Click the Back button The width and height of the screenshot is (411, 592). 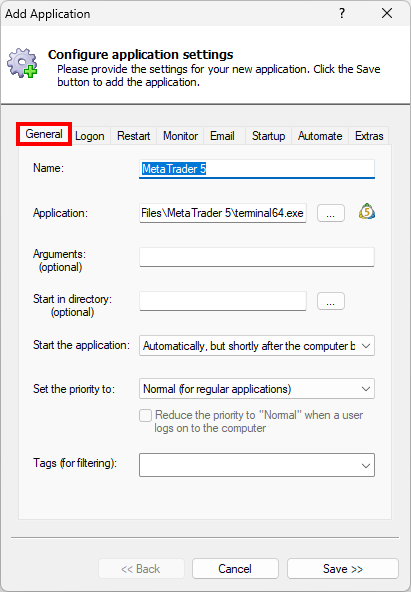[x=141, y=569]
